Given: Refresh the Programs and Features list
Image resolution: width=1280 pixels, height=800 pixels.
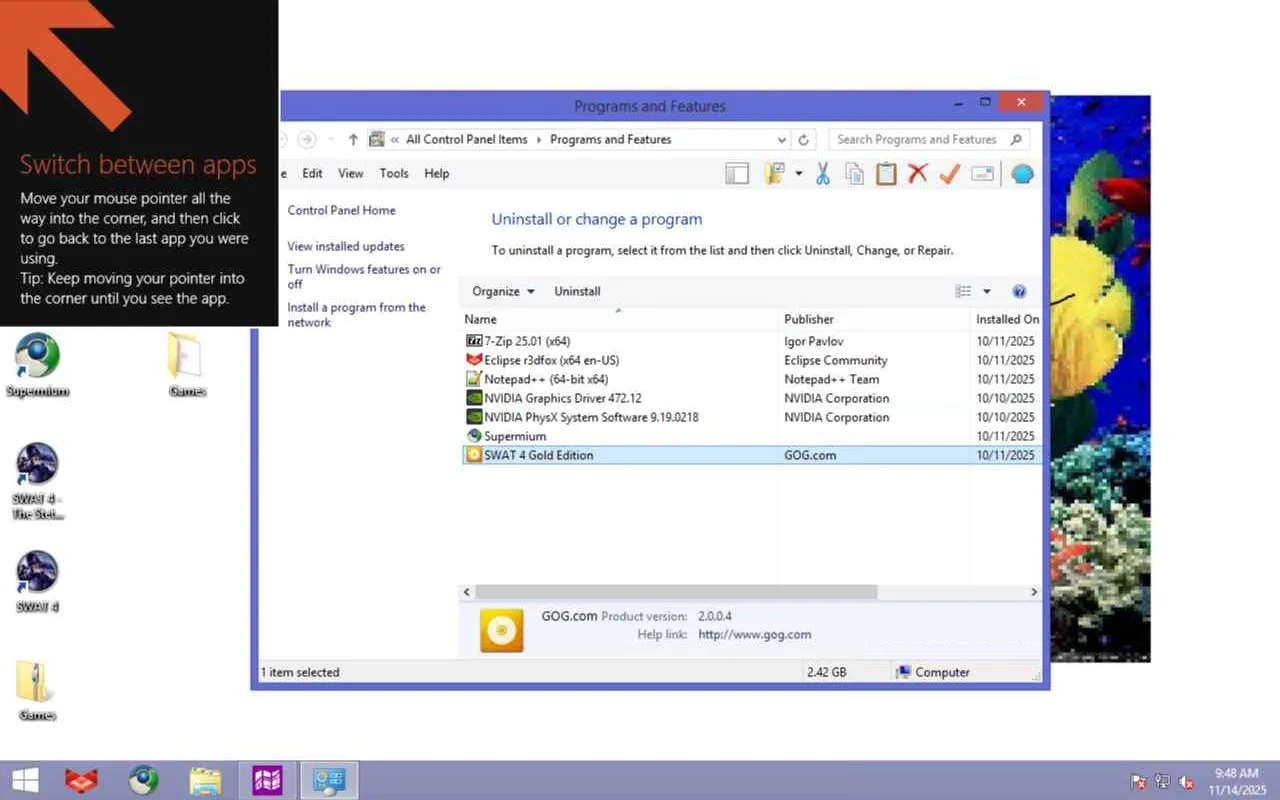Looking at the screenshot, I should click(803, 140).
